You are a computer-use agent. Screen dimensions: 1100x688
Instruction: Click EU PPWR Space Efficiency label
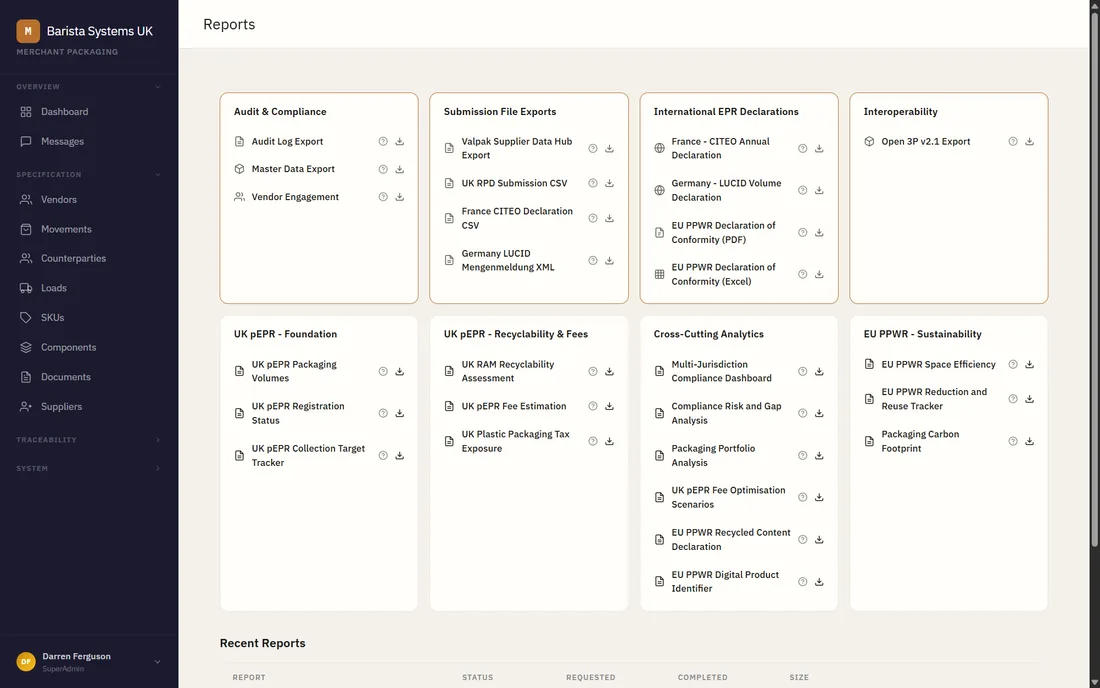click(938, 364)
